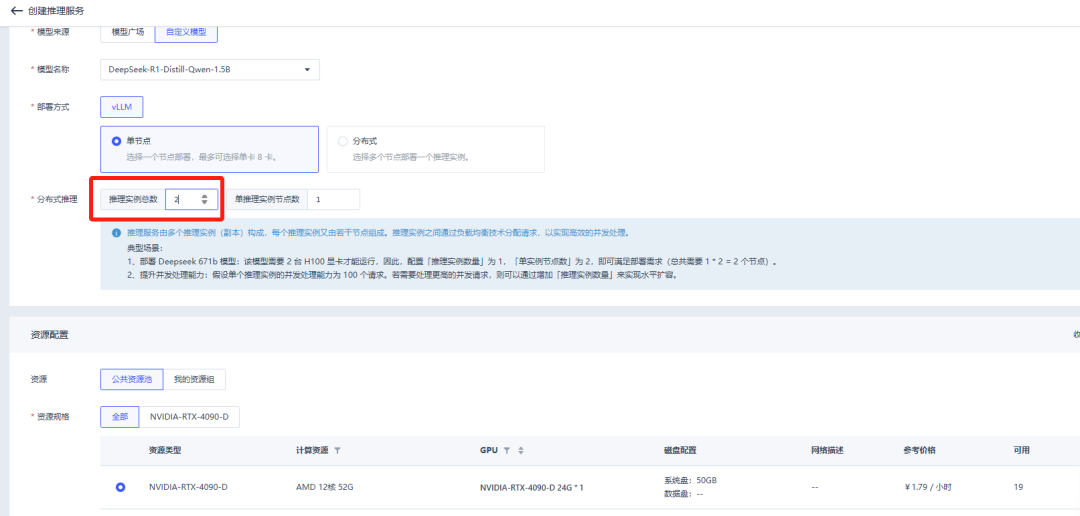Viewport: 1080px width, 516px height.
Task: Click the 磁盘配置 column header
Action: 681,450
